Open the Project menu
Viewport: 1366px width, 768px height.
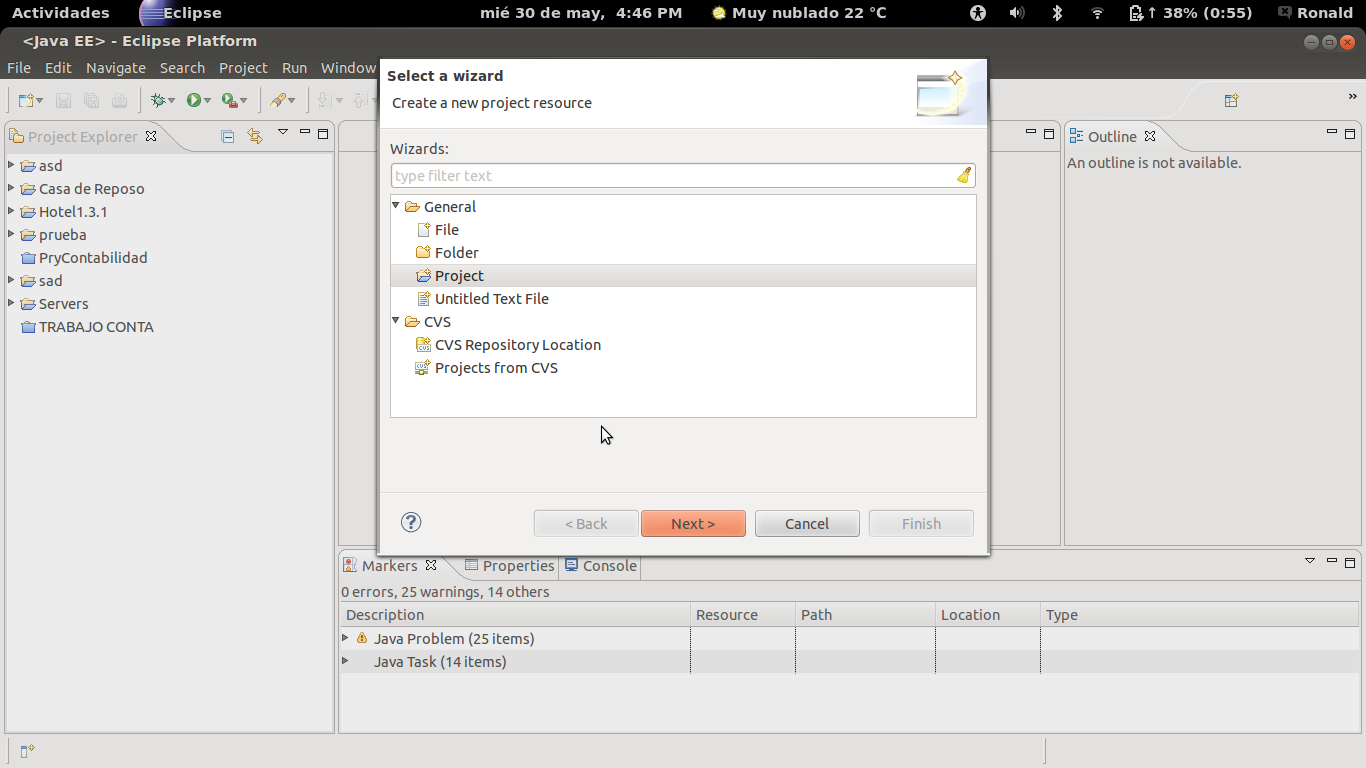[x=243, y=68]
